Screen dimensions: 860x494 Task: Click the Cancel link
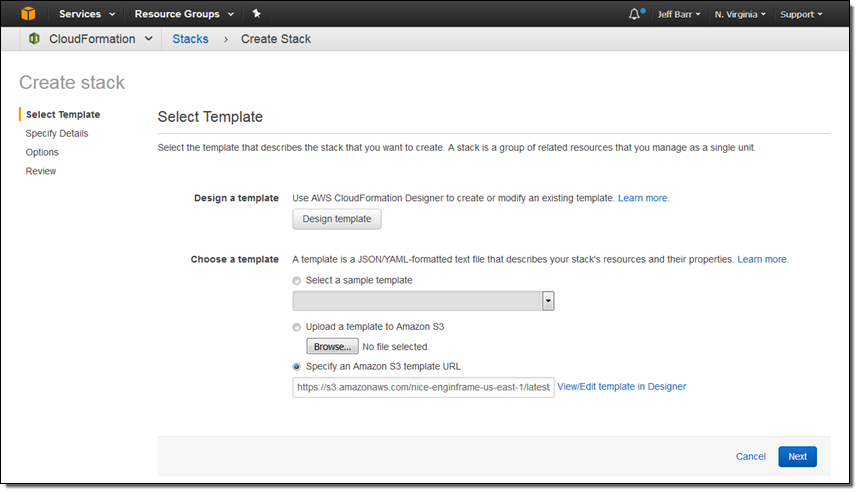(750, 457)
